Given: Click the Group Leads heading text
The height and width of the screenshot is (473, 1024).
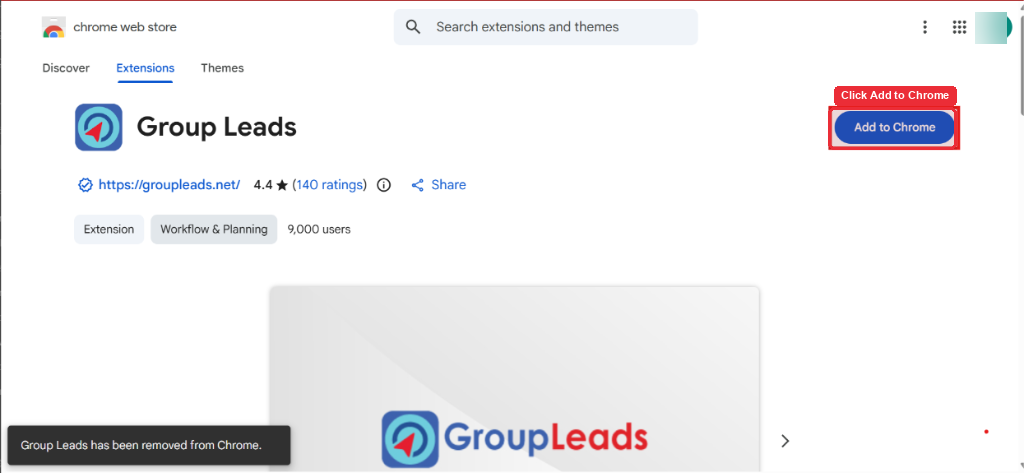Looking at the screenshot, I should click(x=217, y=127).
